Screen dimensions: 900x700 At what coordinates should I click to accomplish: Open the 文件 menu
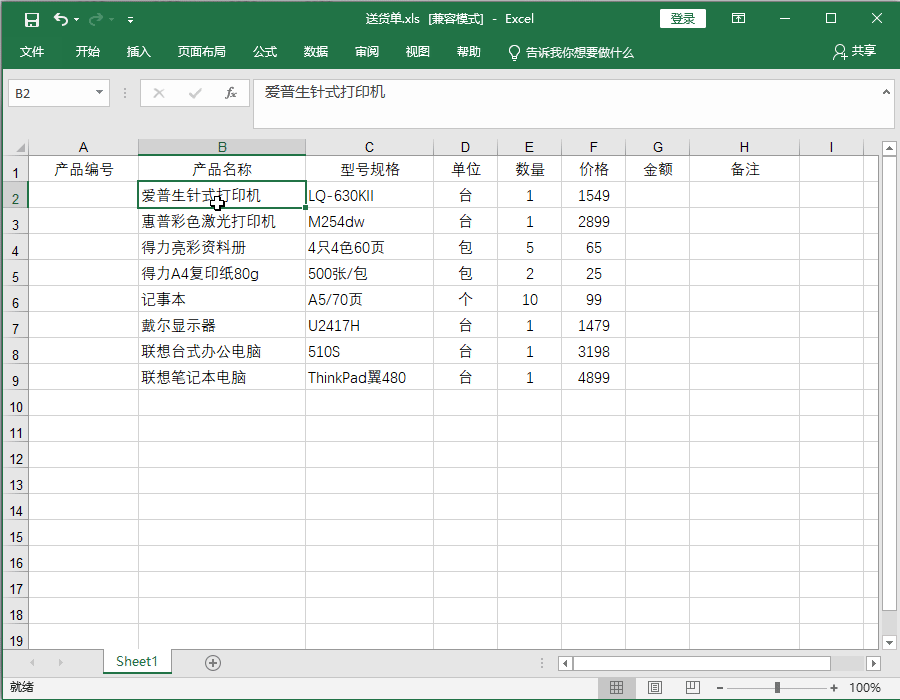coord(32,52)
